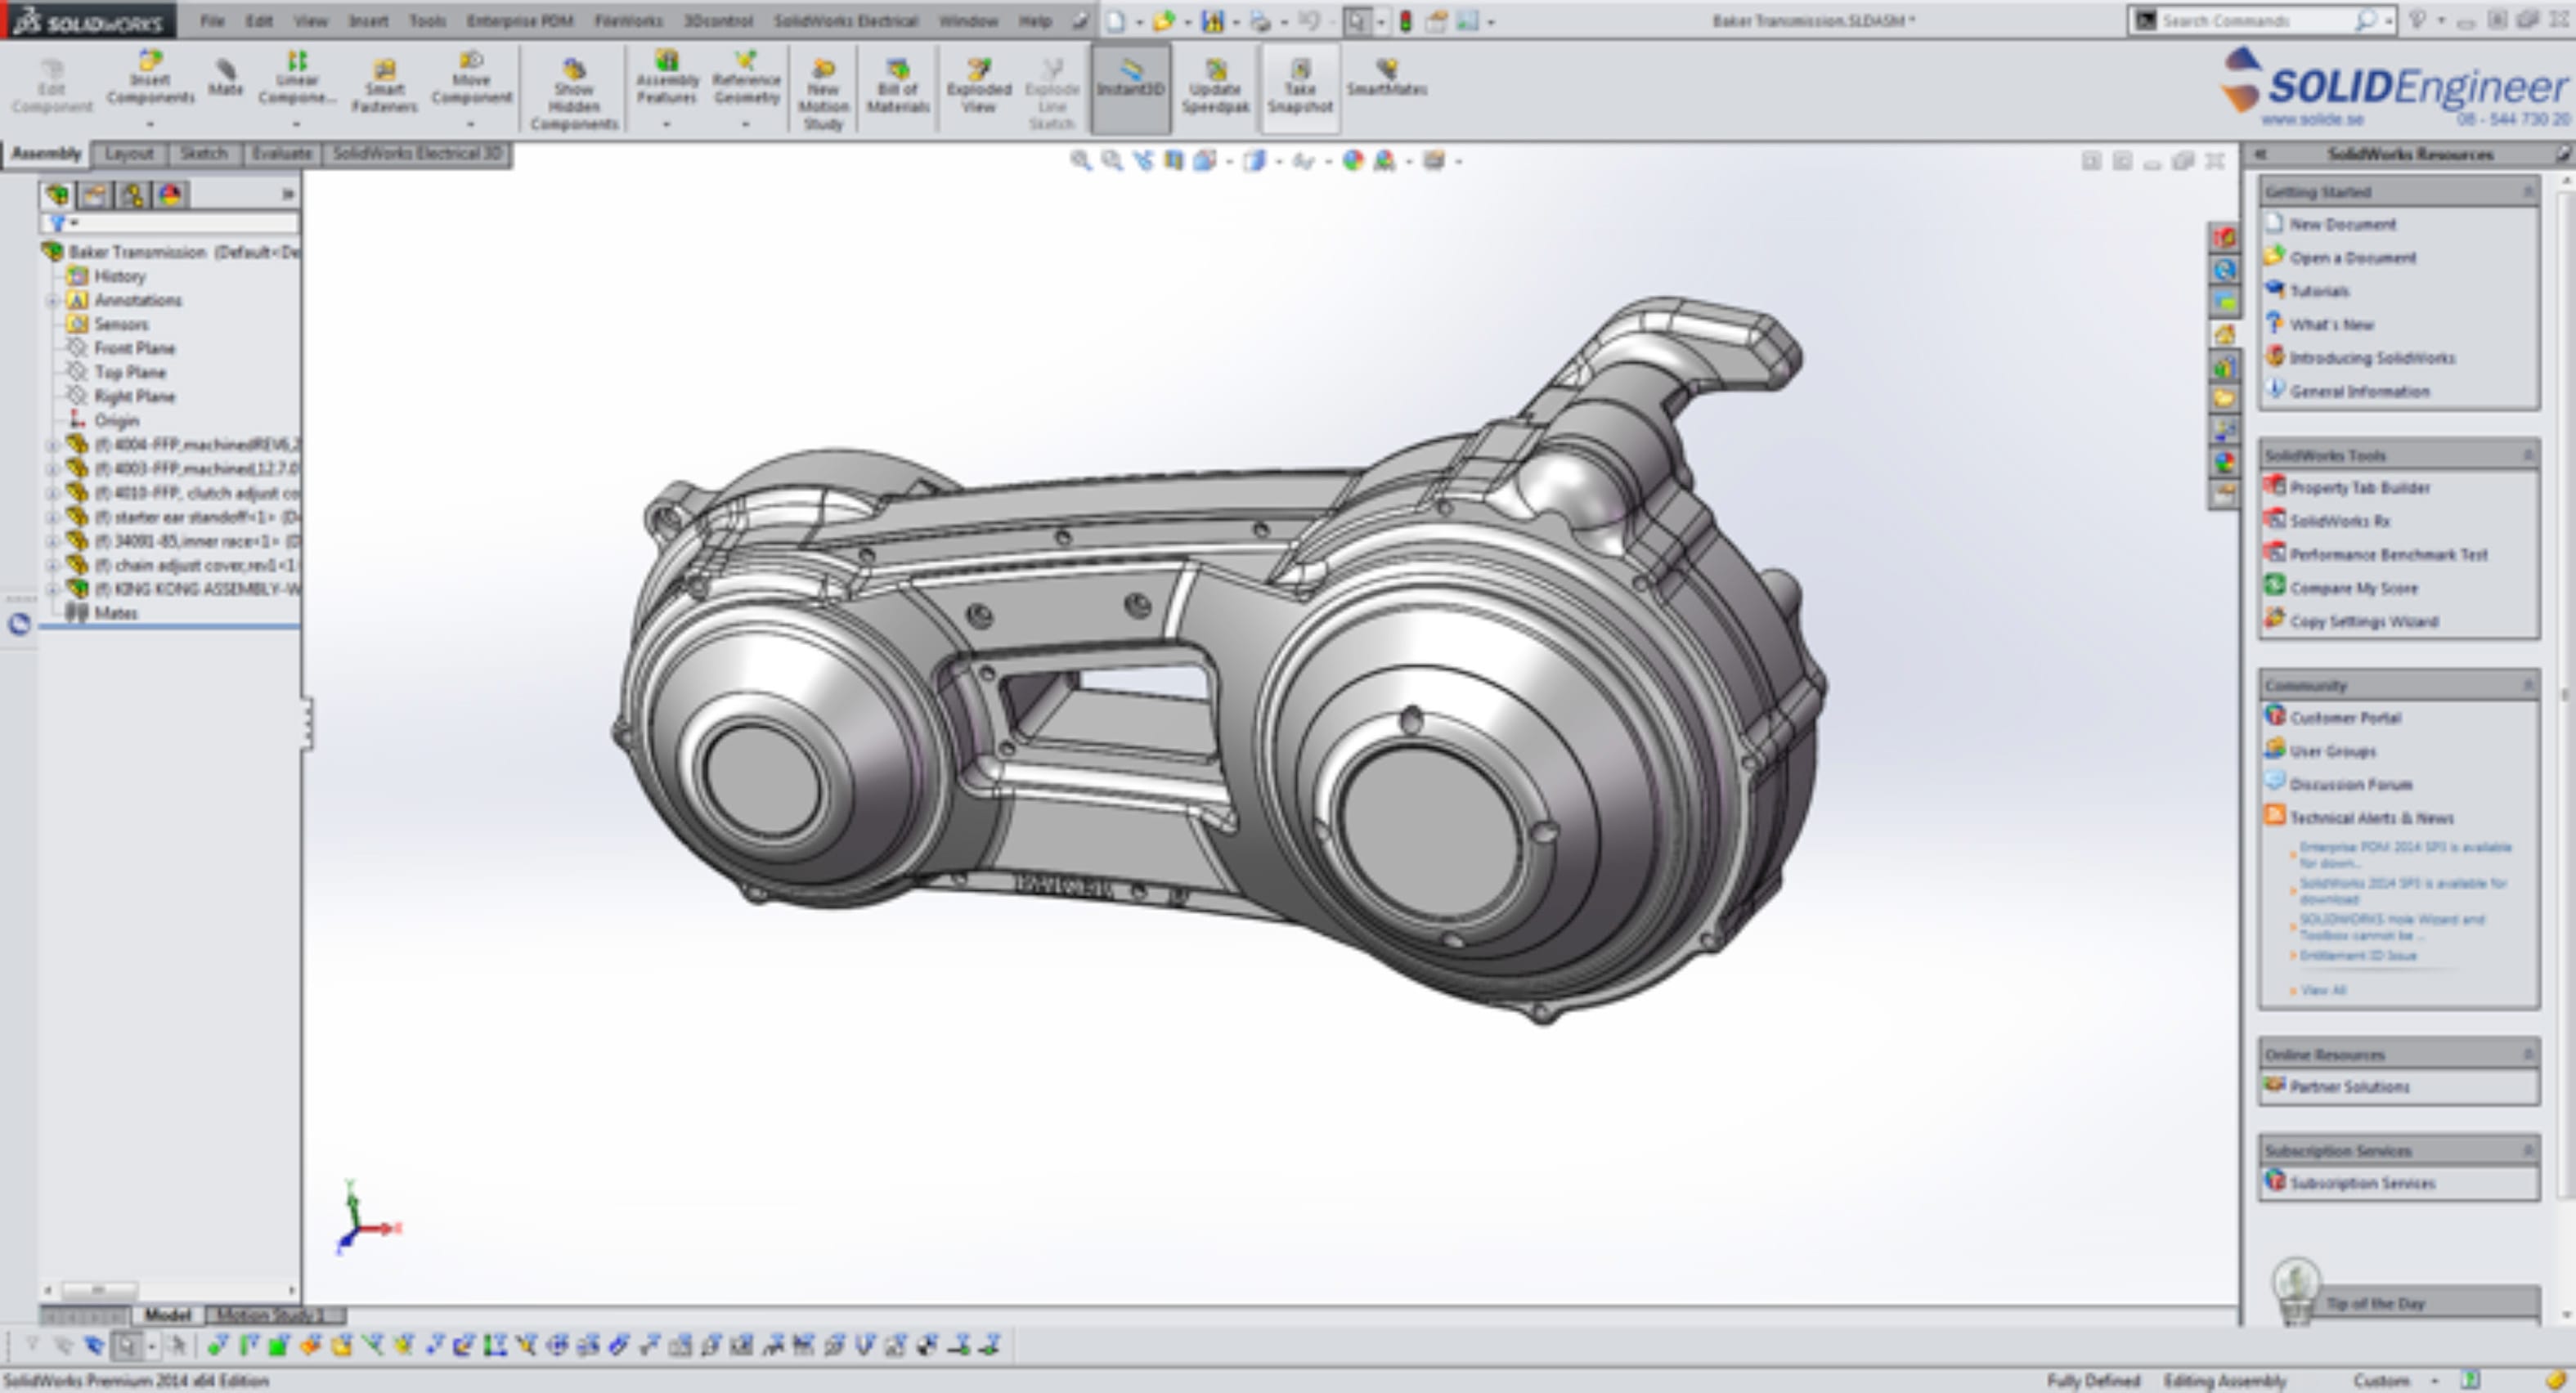Open Assembly Features dropdown arrow
Image resolution: width=2576 pixels, height=1393 pixels.
tap(666, 124)
